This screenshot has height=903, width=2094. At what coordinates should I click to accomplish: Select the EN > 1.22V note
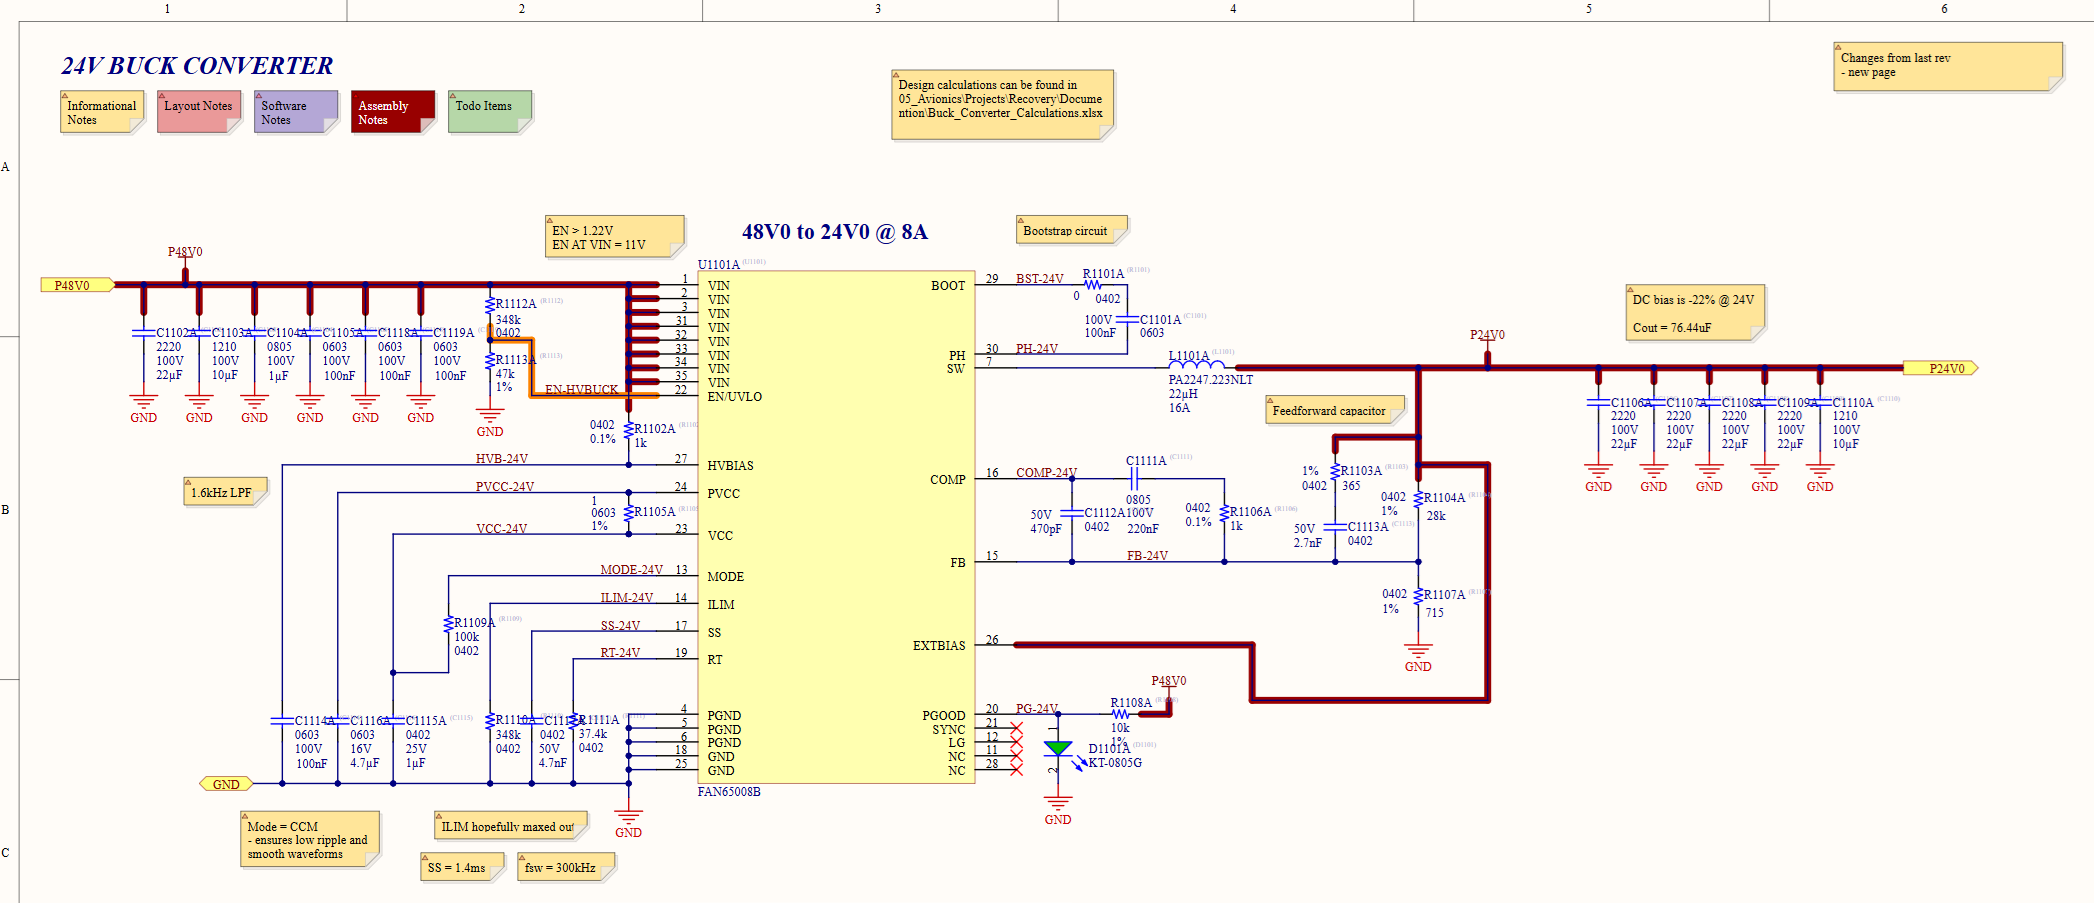pyautogui.click(x=615, y=237)
